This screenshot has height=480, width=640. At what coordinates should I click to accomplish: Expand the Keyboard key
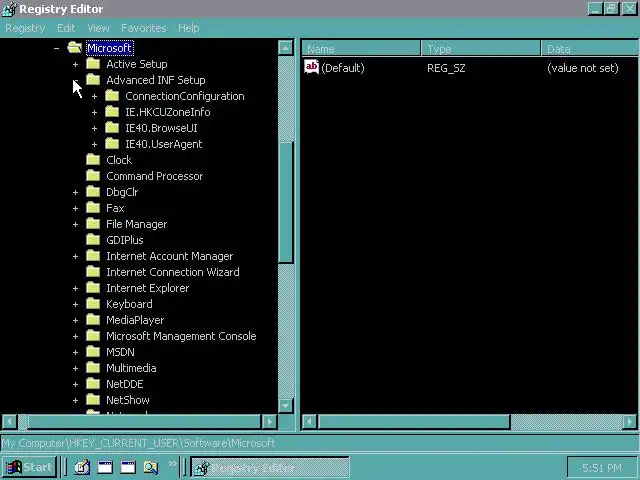[76, 304]
